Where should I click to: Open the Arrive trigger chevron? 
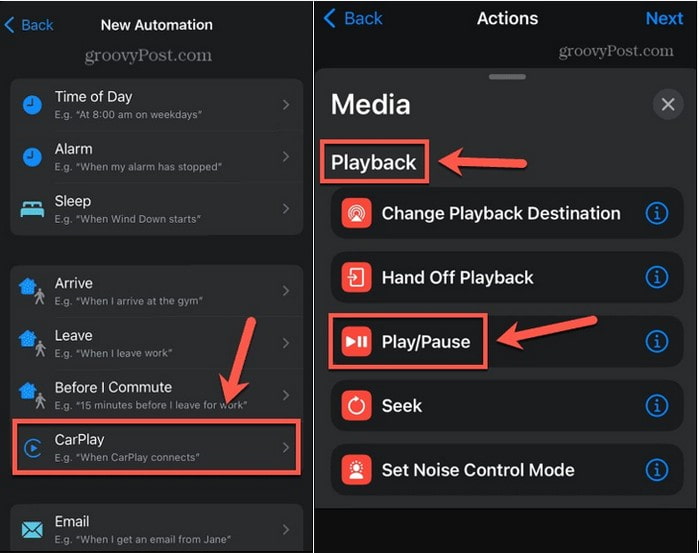(x=286, y=291)
